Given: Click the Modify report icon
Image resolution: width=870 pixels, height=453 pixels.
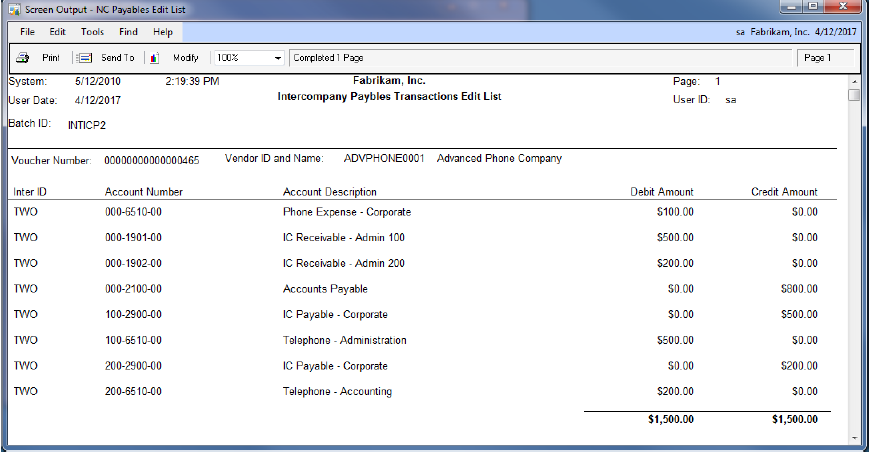Looking at the screenshot, I should (x=155, y=58).
